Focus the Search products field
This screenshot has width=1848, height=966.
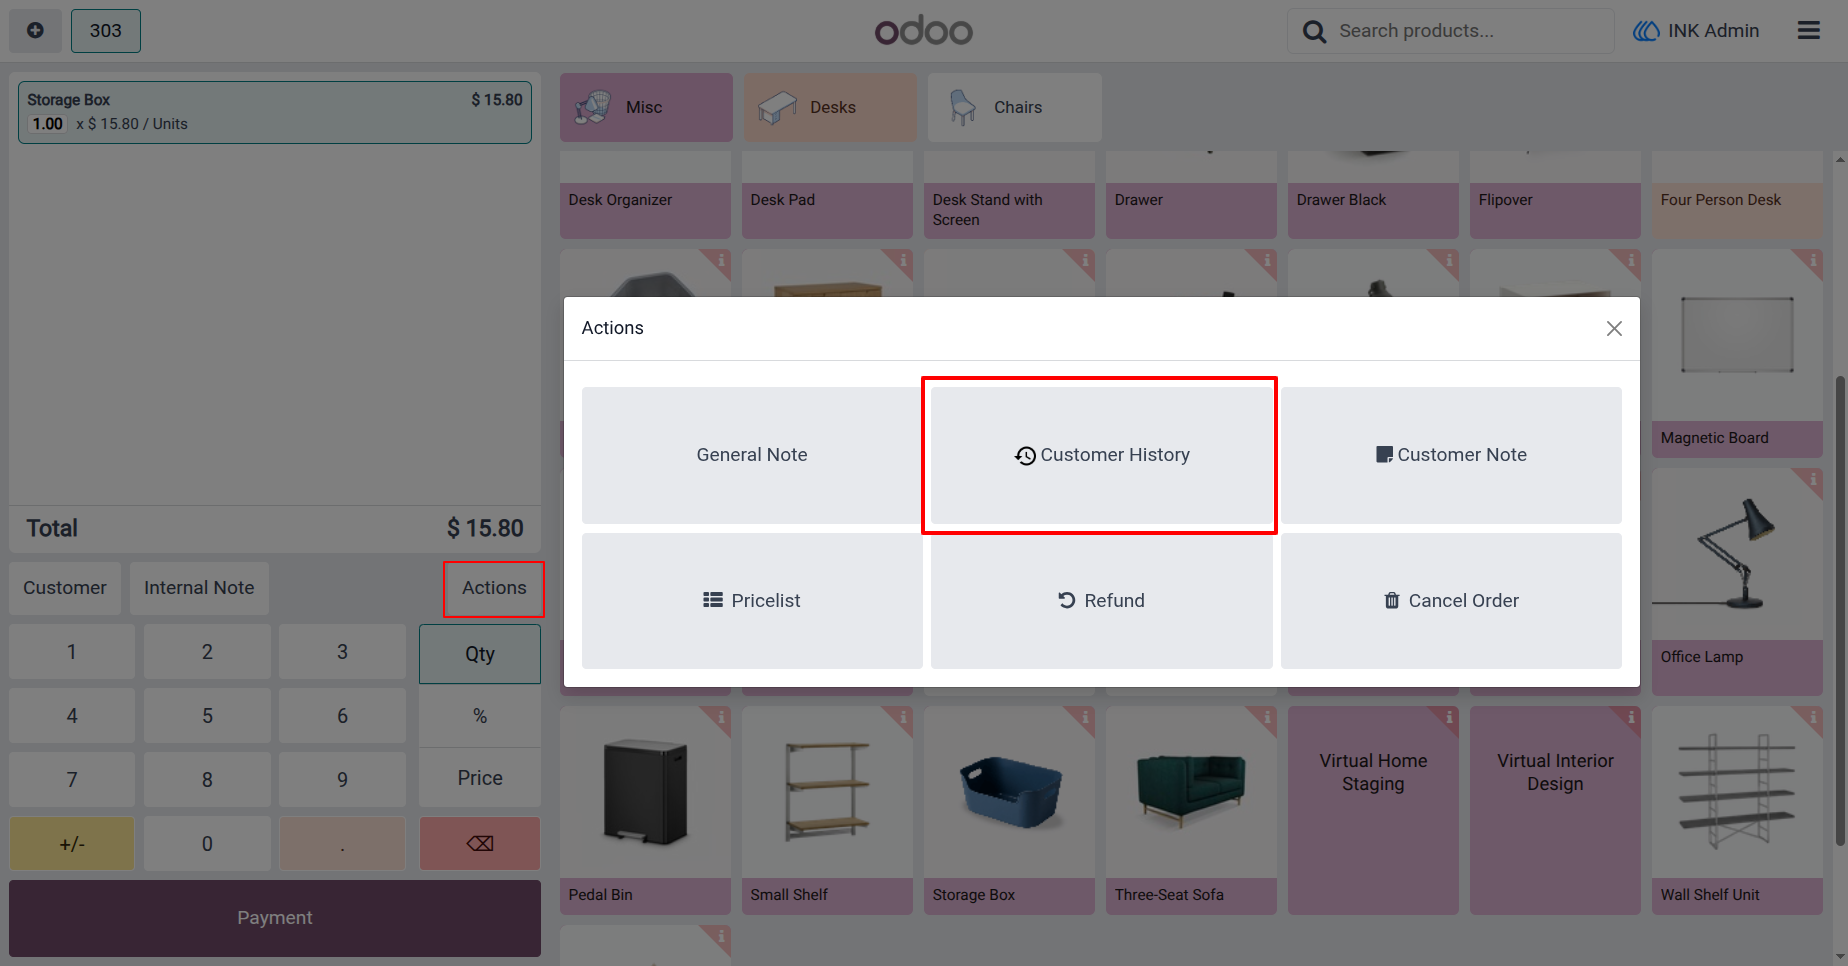(x=1450, y=31)
